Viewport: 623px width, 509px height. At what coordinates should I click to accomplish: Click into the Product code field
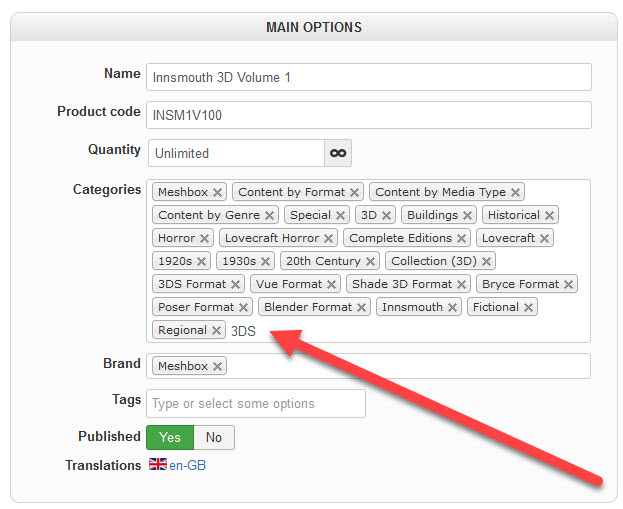tap(369, 115)
